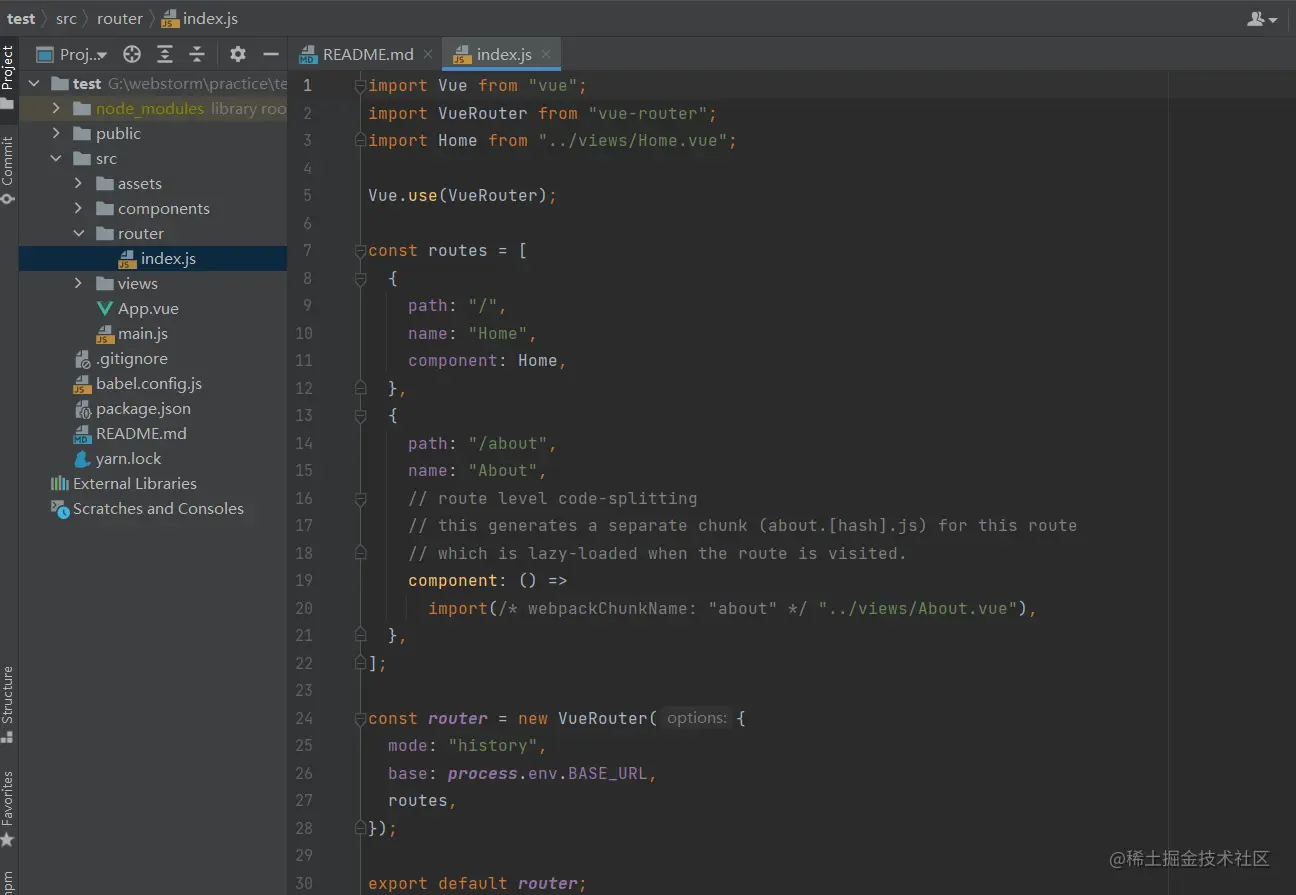Click 'export default router;' line

coord(477,883)
